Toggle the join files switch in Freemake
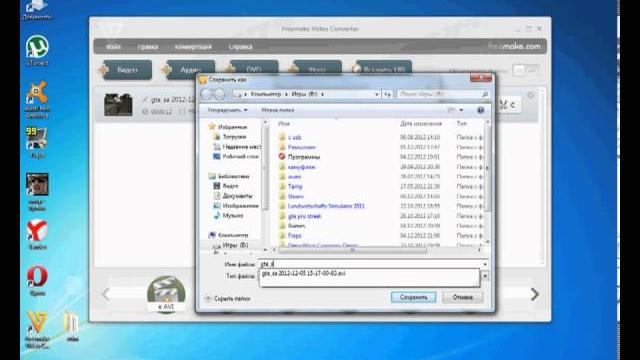The width and height of the screenshot is (640, 360). pyautogui.click(x=525, y=70)
